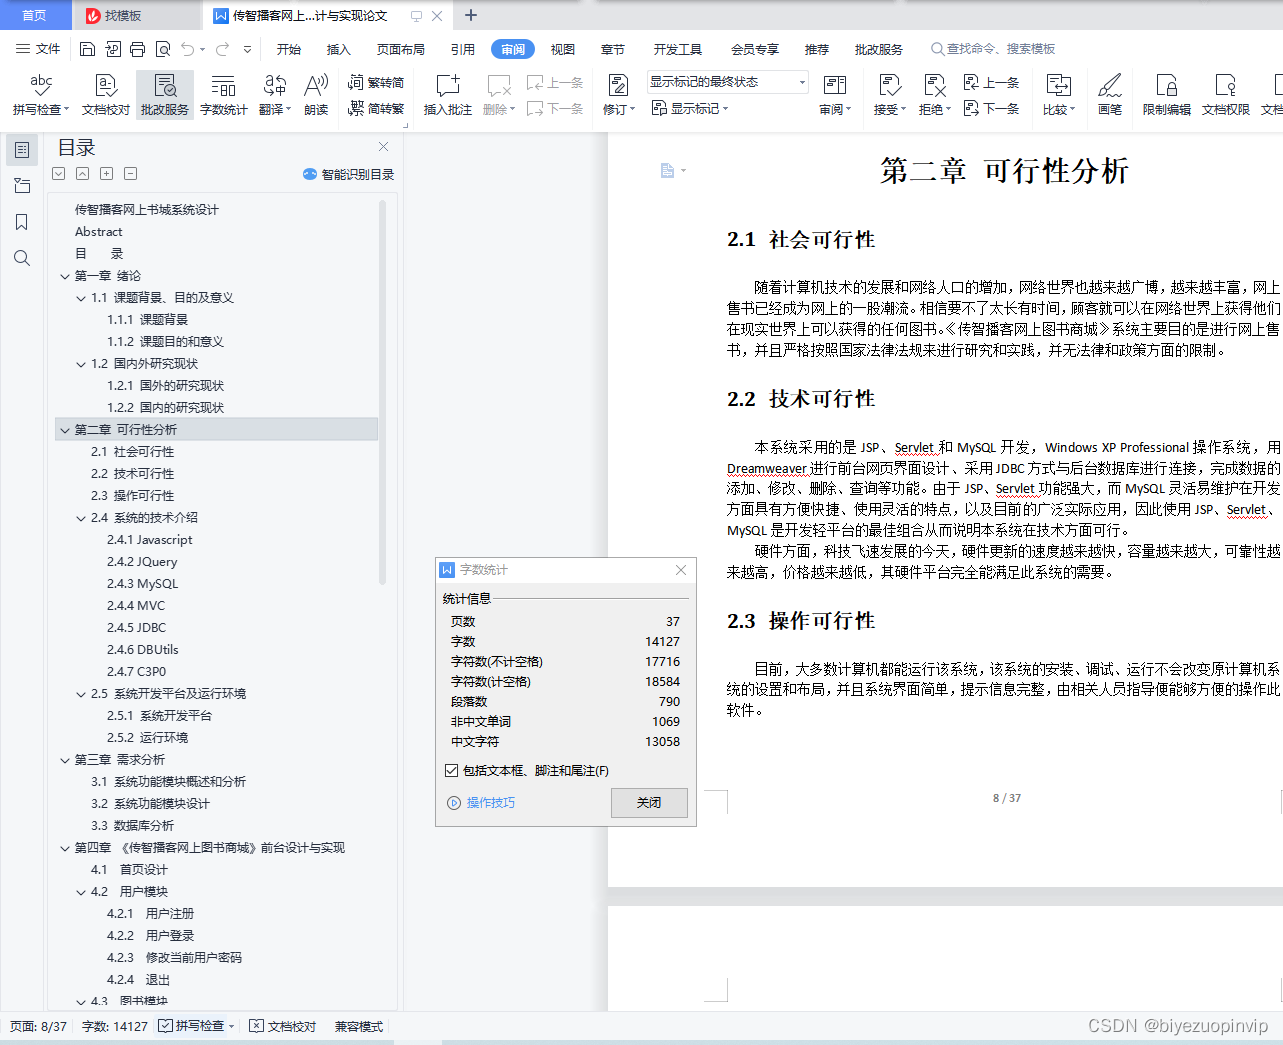The image size is (1283, 1045).
Task: Click the outline panel vertical scrollbar
Action: pyautogui.click(x=382, y=392)
